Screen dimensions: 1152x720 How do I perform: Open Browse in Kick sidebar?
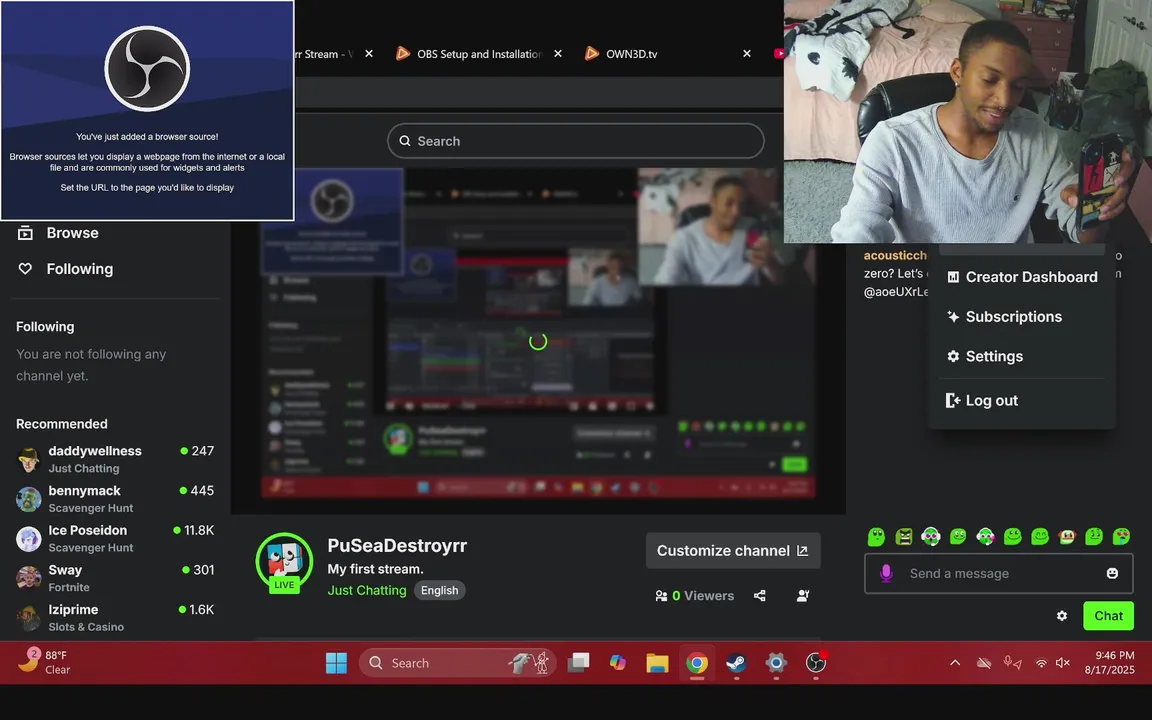[58, 233]
